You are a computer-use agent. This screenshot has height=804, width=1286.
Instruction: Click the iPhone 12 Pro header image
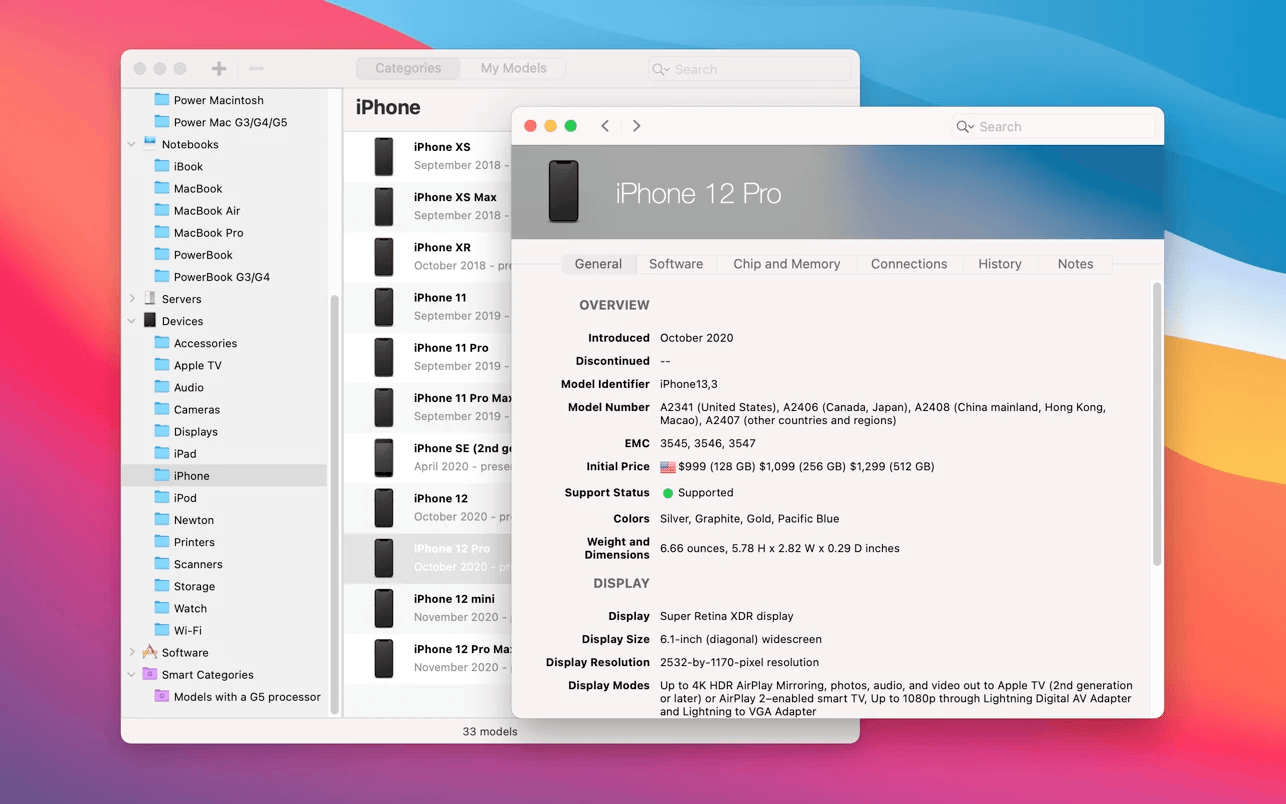click(564, 192)
